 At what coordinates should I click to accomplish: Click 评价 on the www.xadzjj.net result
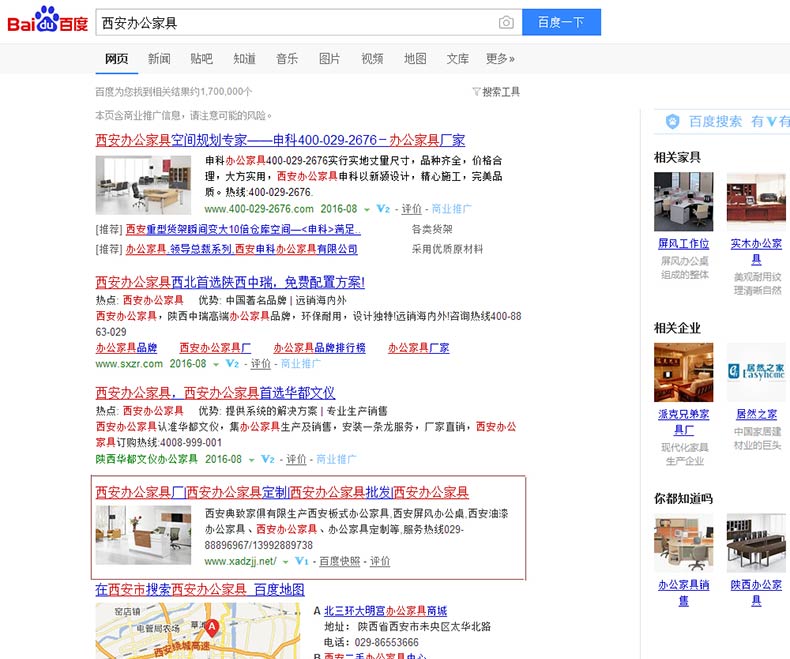pyautogui.click(x=380, y=561)
